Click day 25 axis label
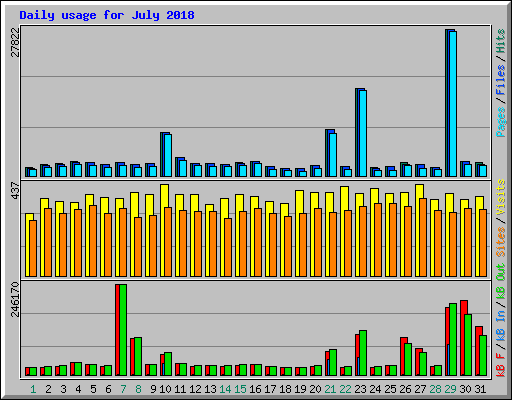Screen dimensions: 512x400 point(390,389)
